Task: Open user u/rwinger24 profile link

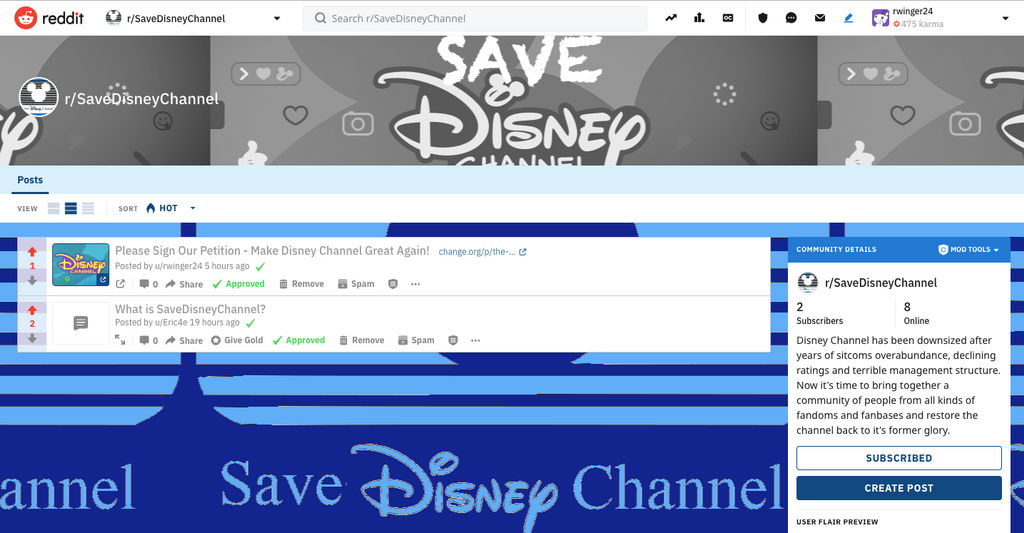Action: click(x=178, y=266)
